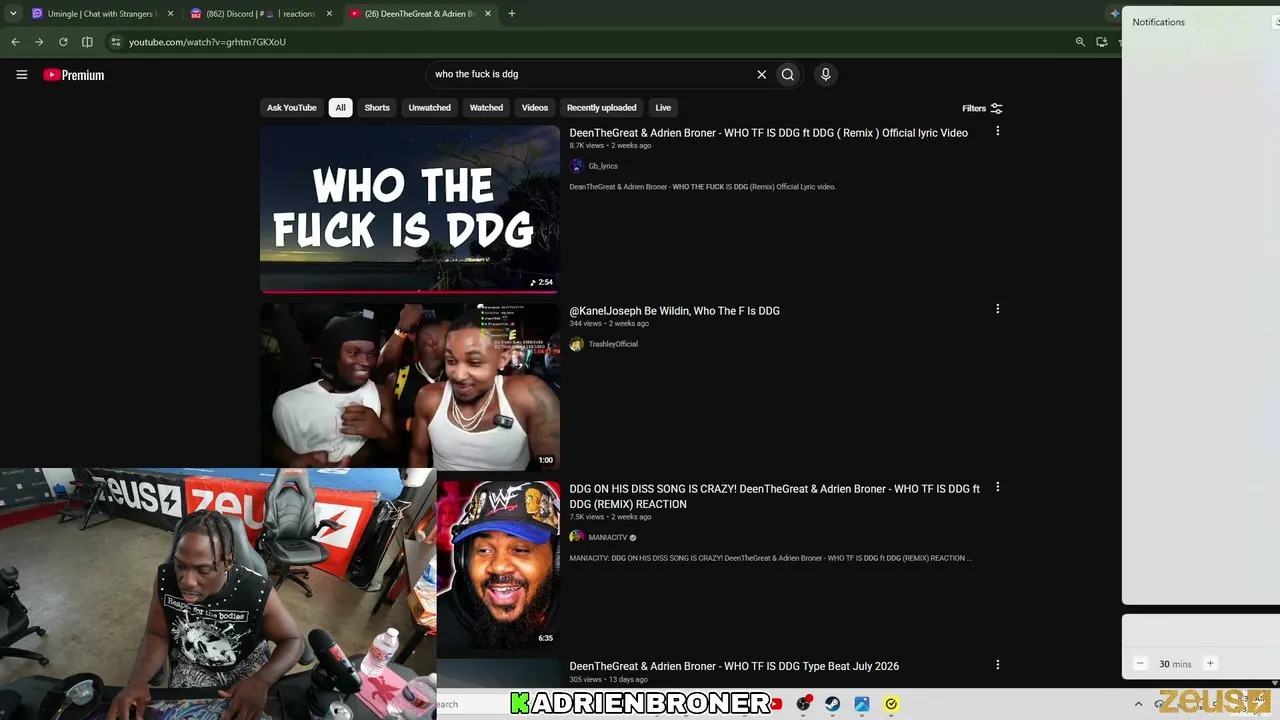This screenshot has width=1280, height=720.
Task: Visit the Gb_lyrics channel name
Action: pyautogui.click(x=603, y=166)
